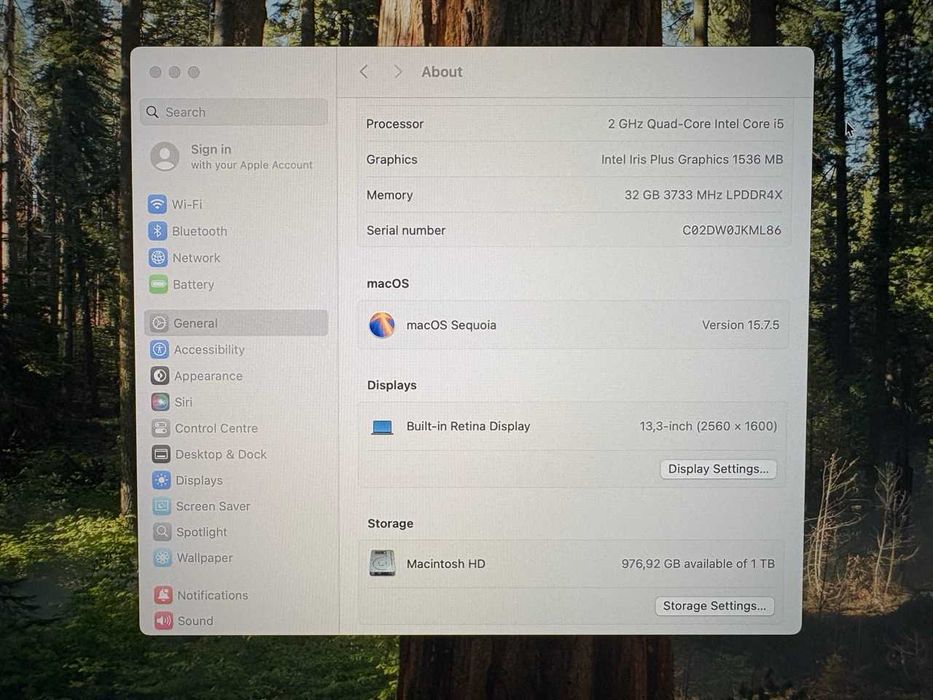The height and width of the screenshot is (700, 933).
Task: Open the Screen Saver icon
Action: 162,506
